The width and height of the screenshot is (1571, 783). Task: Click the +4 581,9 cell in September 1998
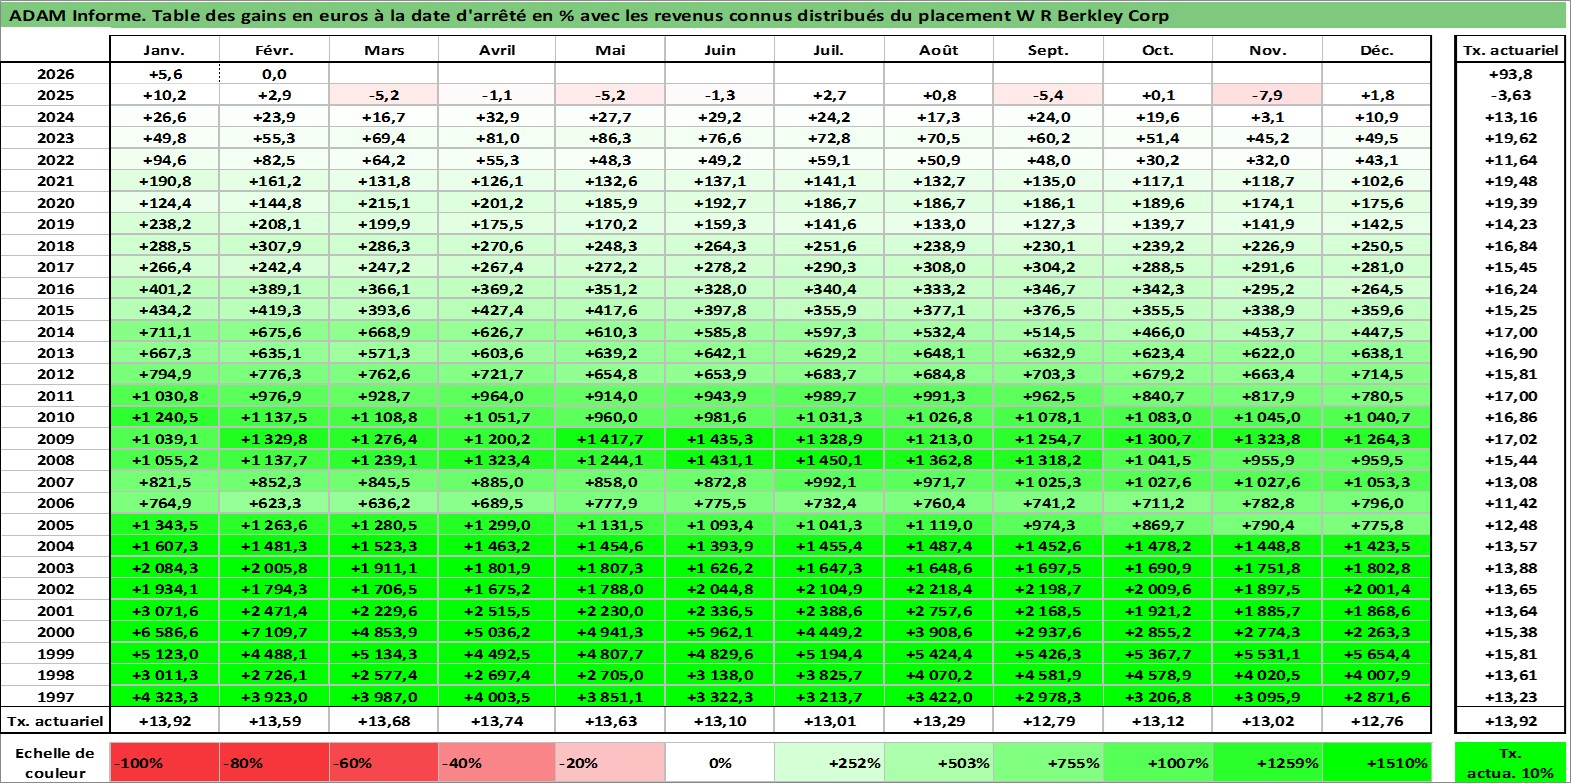(1048, 675)
